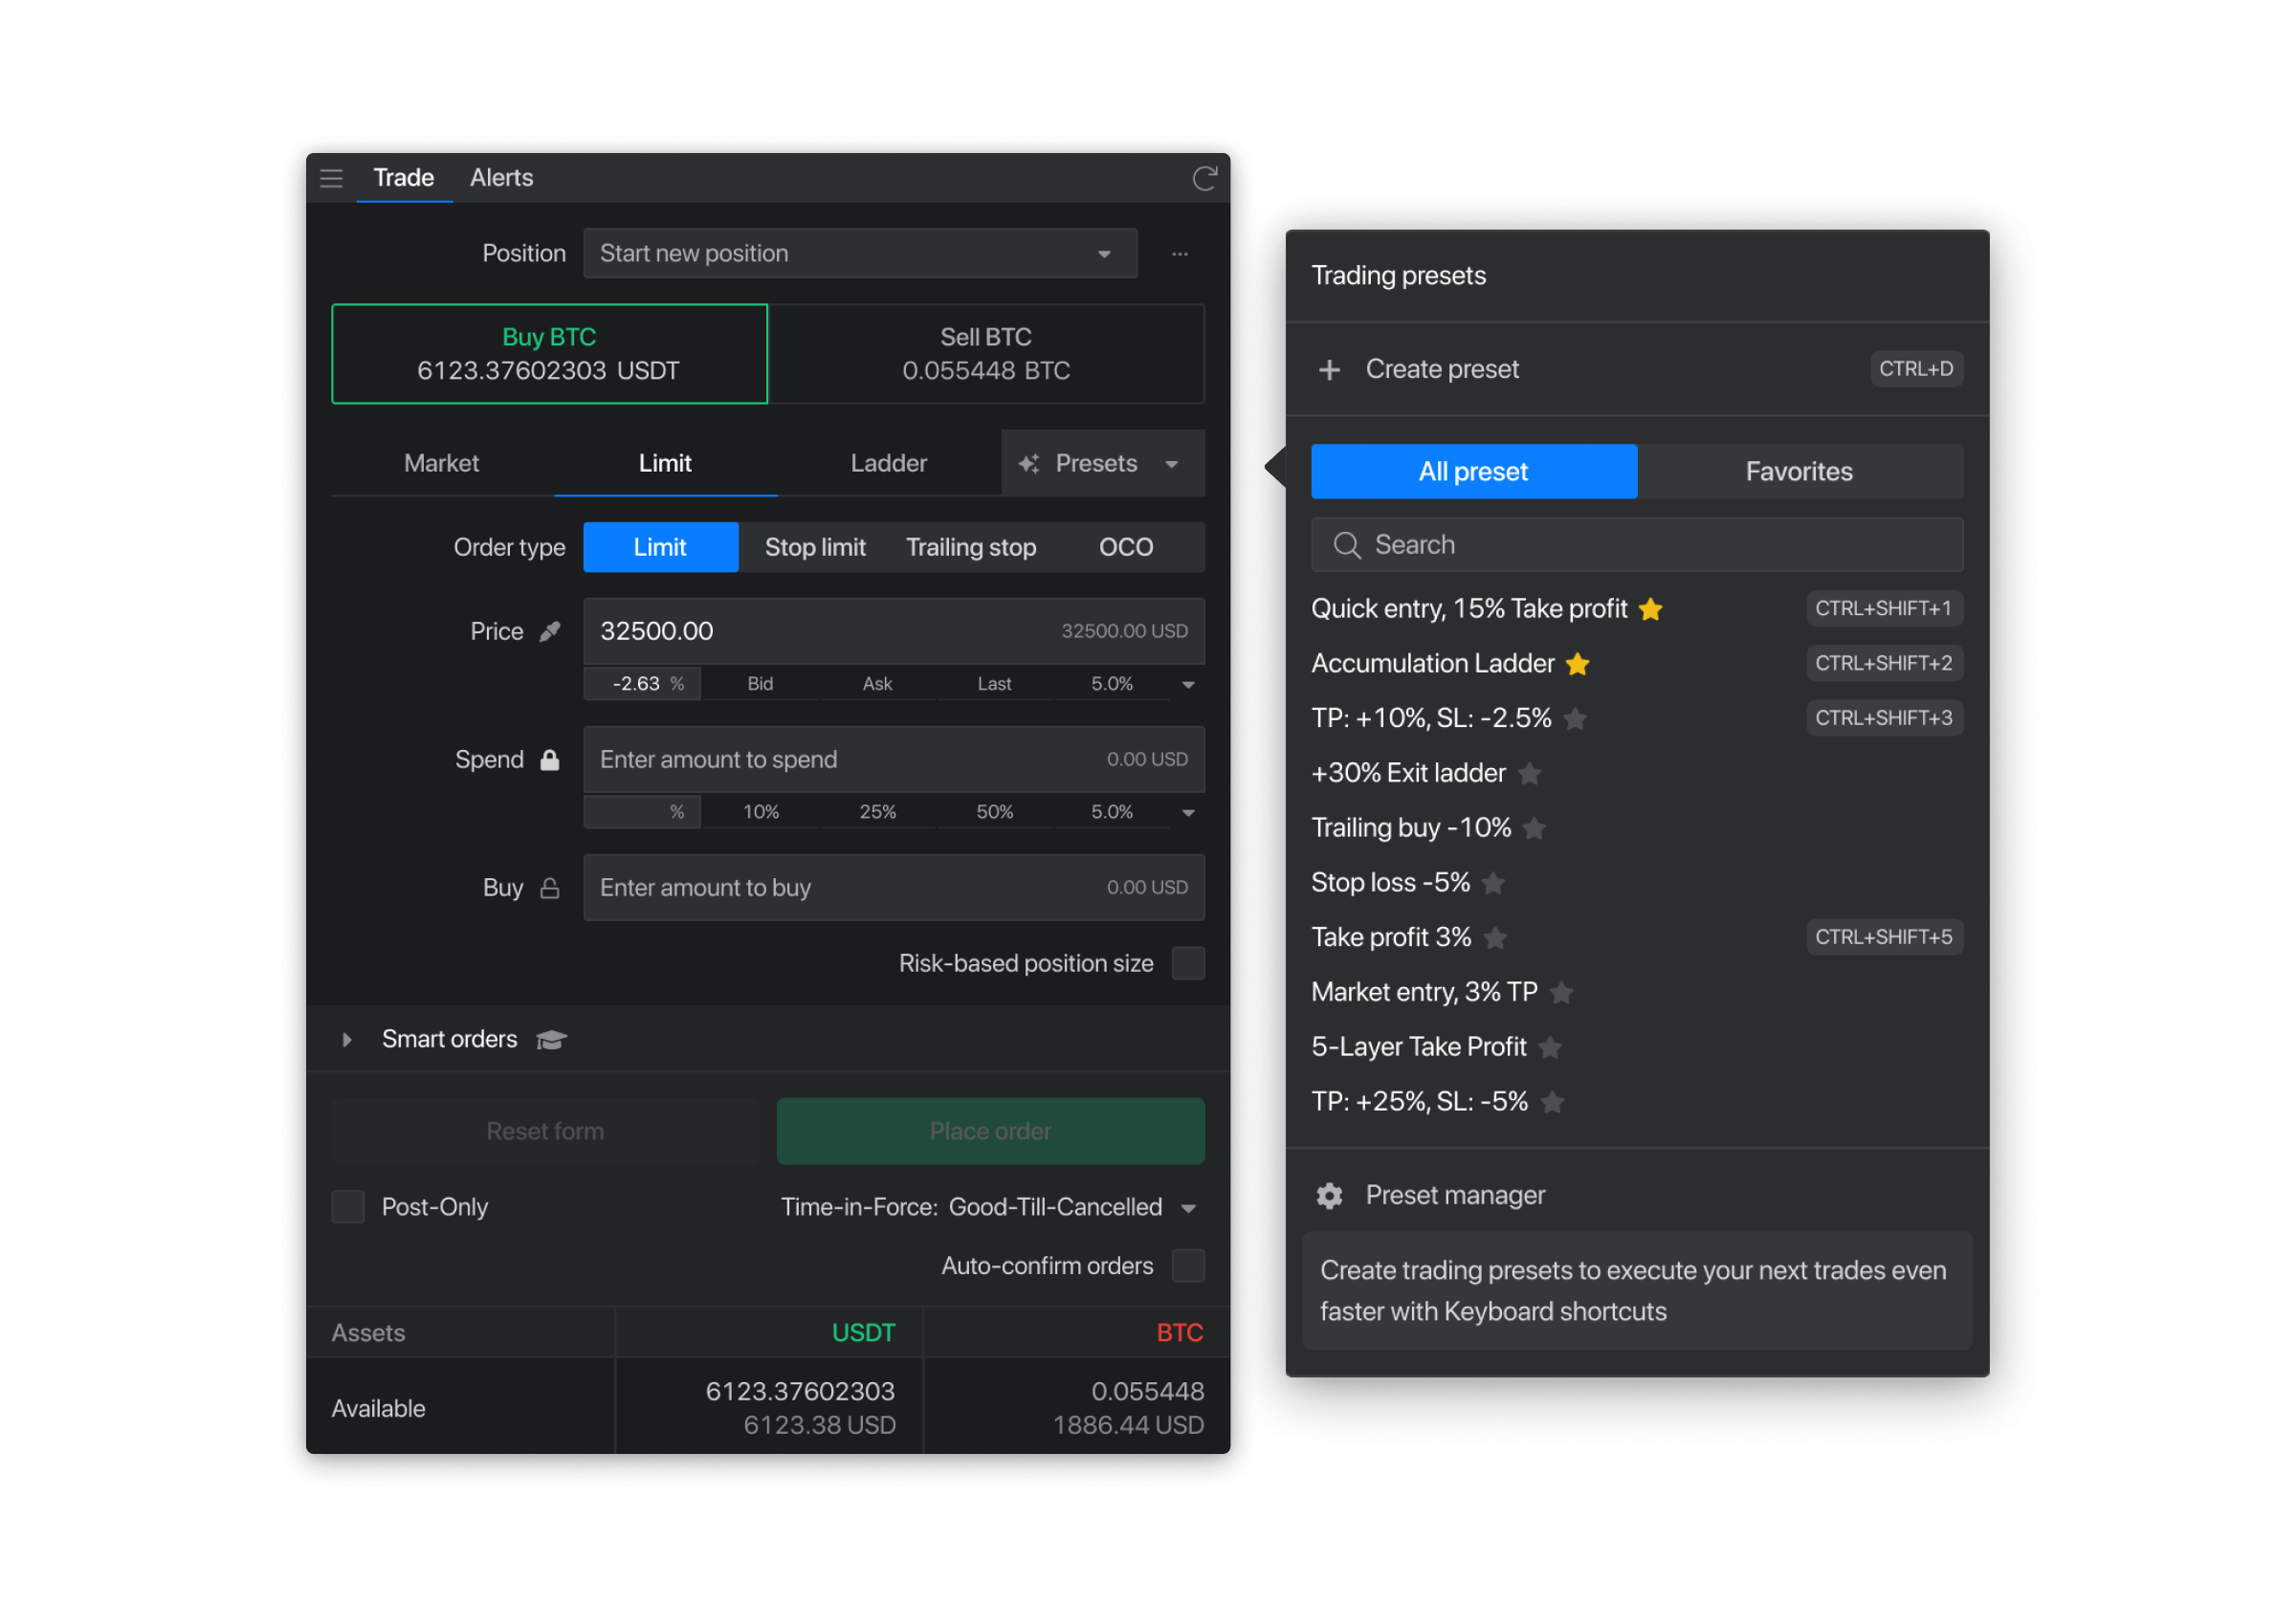Click the Smart orders graduation cap icon
This screenshot has width=2296, height=1607.
pos(551,1040)
